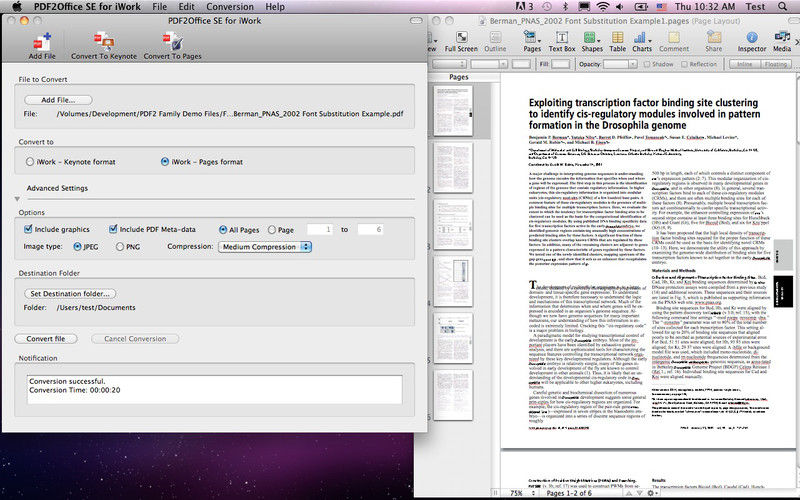Select the Page range radio button
Image resolution: width=800 pixels, height=500 pixels.
point(272,230)
